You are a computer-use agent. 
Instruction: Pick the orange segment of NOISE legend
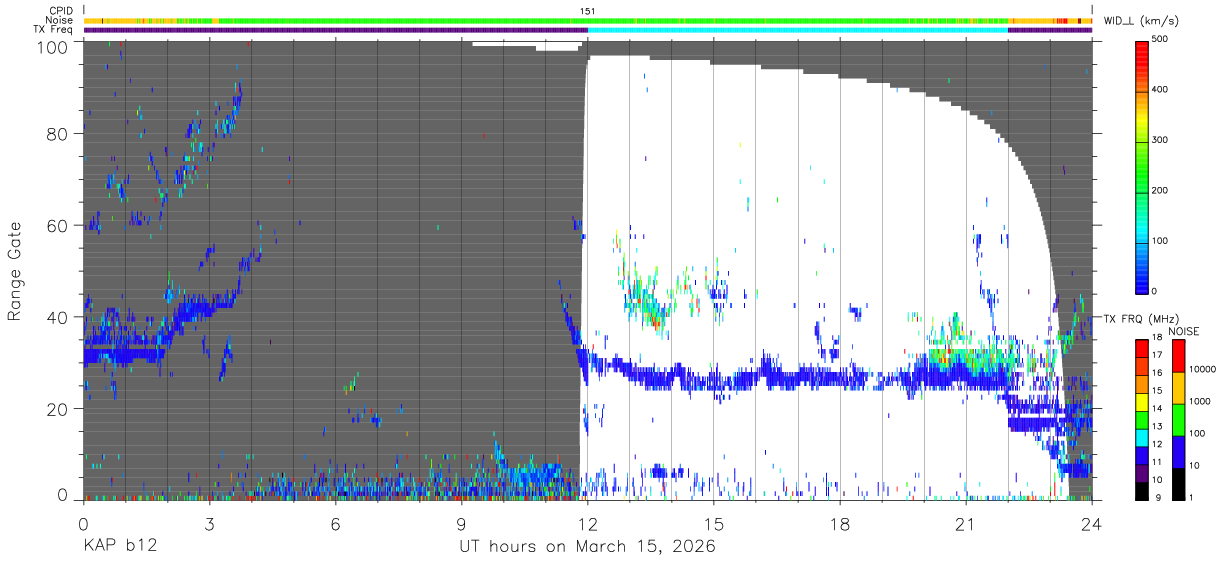pyautogui.click(x=1179, y=388)
